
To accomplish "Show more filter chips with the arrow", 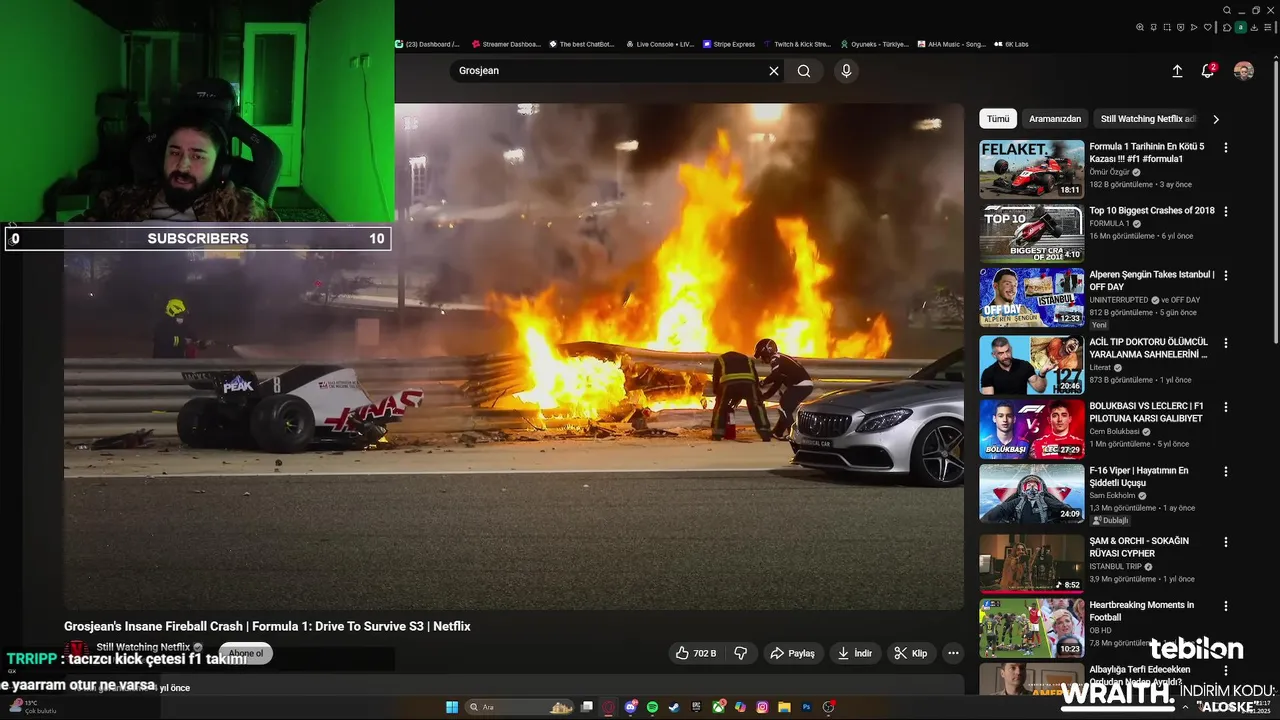I will (x=1216, y=119).
